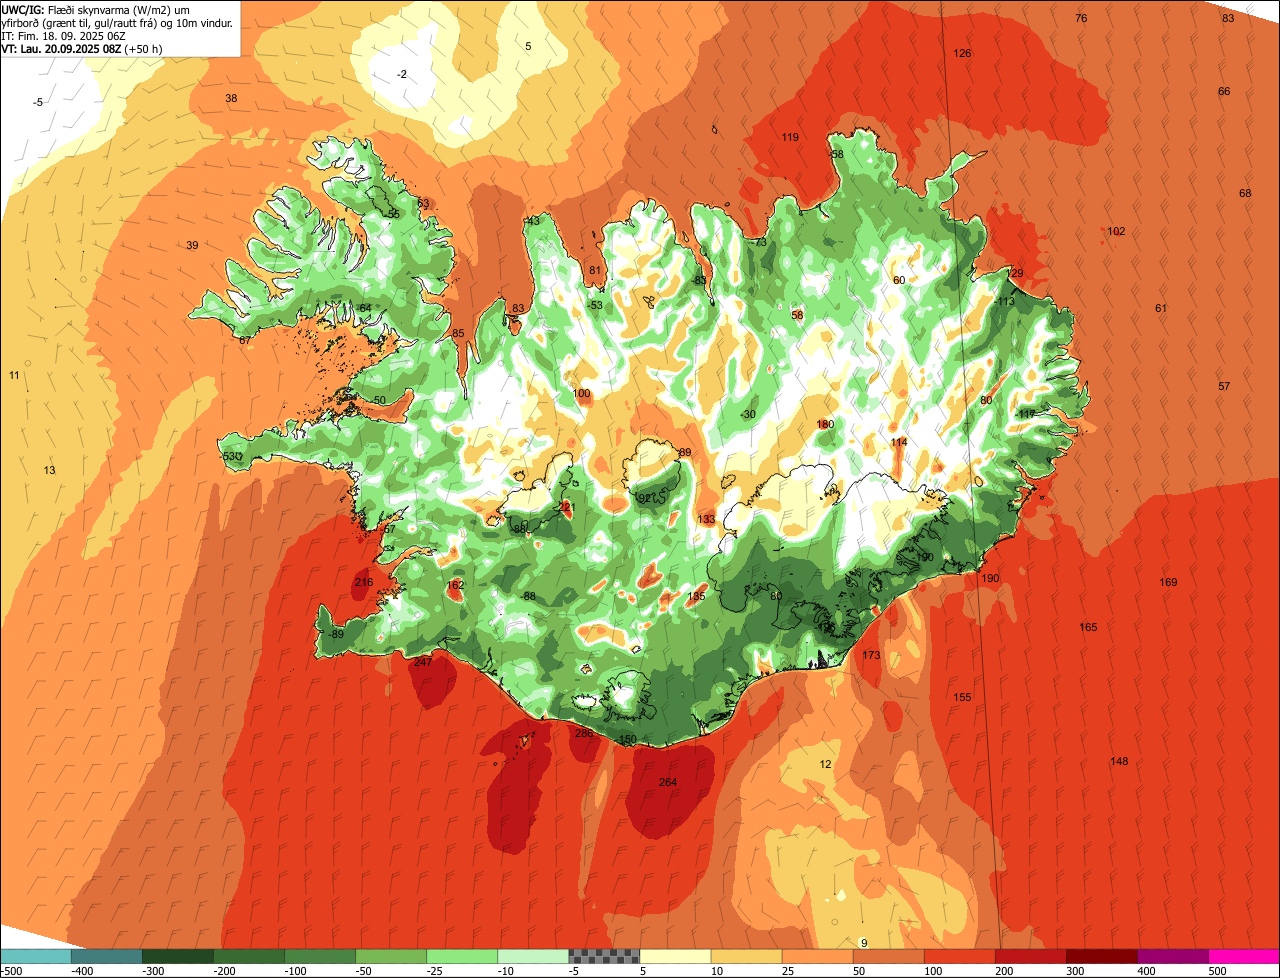Image resolution: width=1280 pixels, height=978 pixels.
Task: Click the 'IT: Fim. 18. 09. 2025 06Z' line
Action: pyautogui.click(x=63, y=35)
